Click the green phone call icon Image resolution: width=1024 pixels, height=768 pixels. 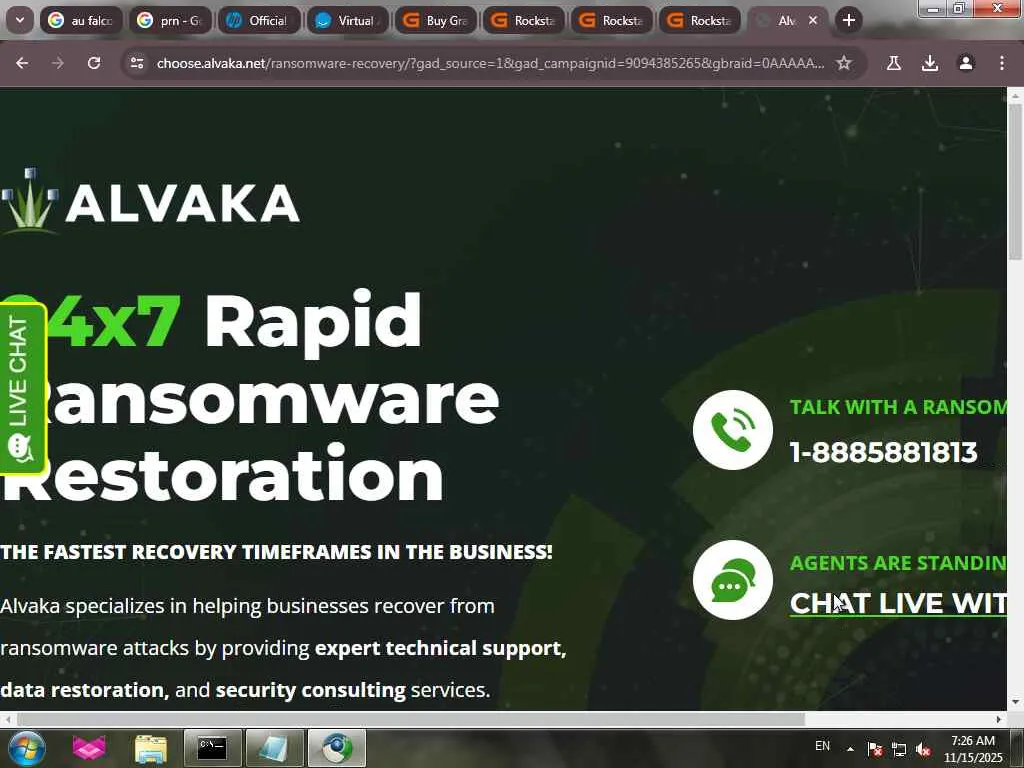tap(732, 430)
